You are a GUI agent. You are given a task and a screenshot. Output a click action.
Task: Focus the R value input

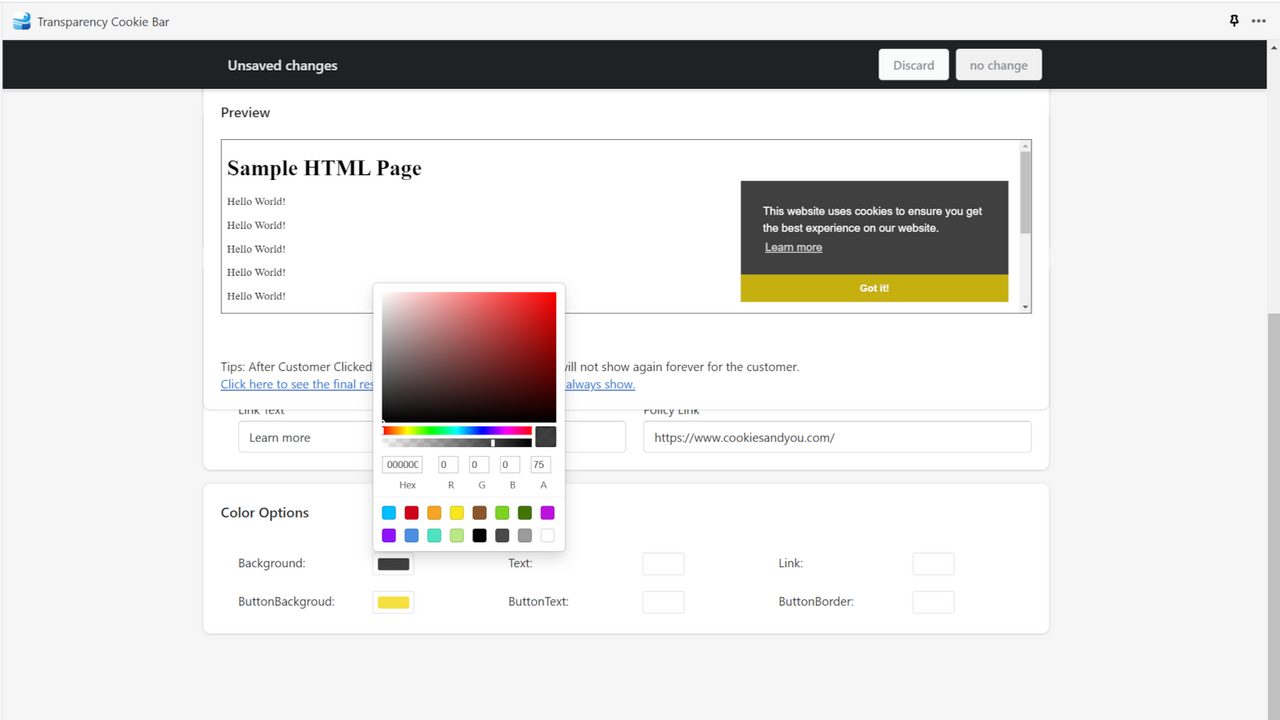(448, 465)
